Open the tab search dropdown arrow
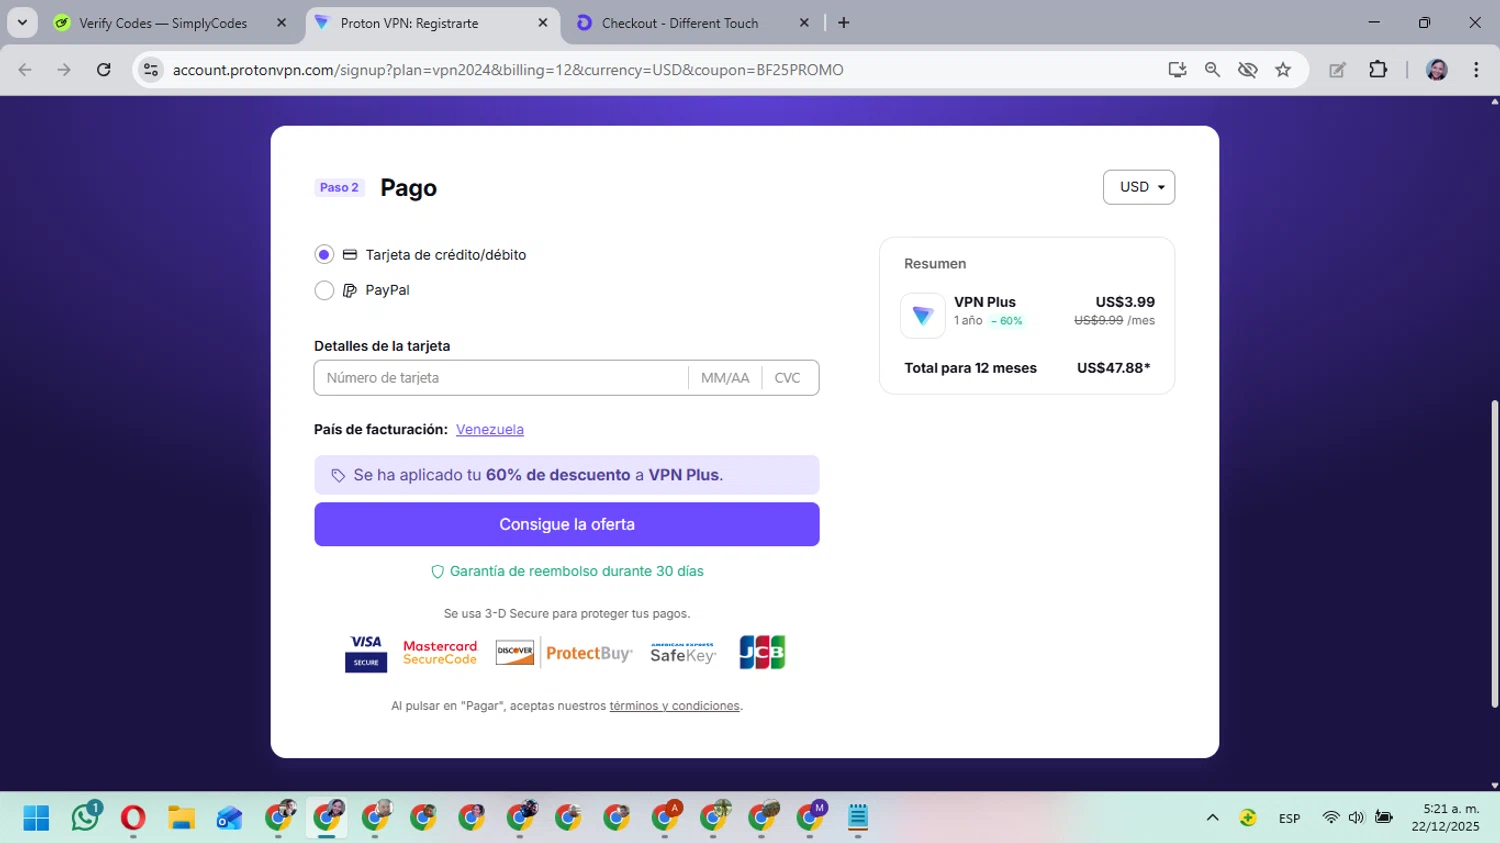Viewport: 1500px width, 843px height. click(22, 23)
